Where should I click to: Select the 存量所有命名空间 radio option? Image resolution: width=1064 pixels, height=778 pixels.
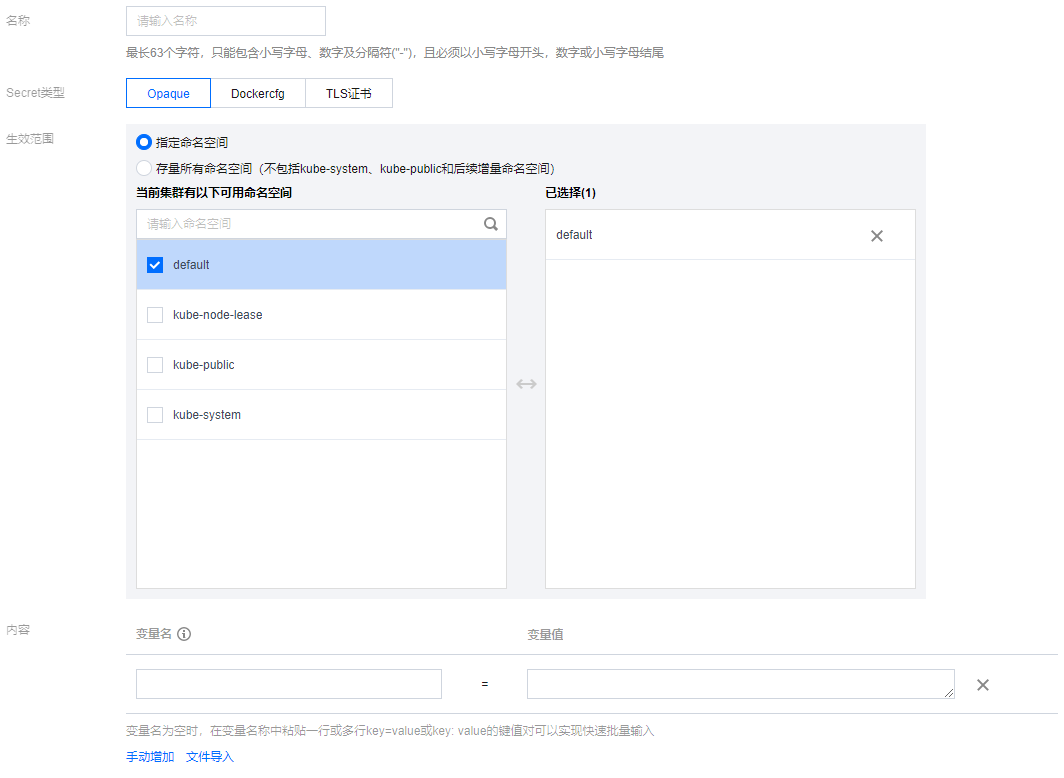143,168
